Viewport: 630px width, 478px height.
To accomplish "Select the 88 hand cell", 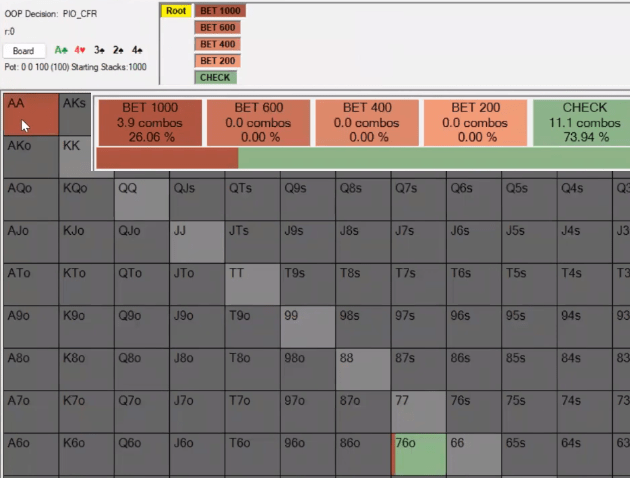I will [x=363, y=370].
